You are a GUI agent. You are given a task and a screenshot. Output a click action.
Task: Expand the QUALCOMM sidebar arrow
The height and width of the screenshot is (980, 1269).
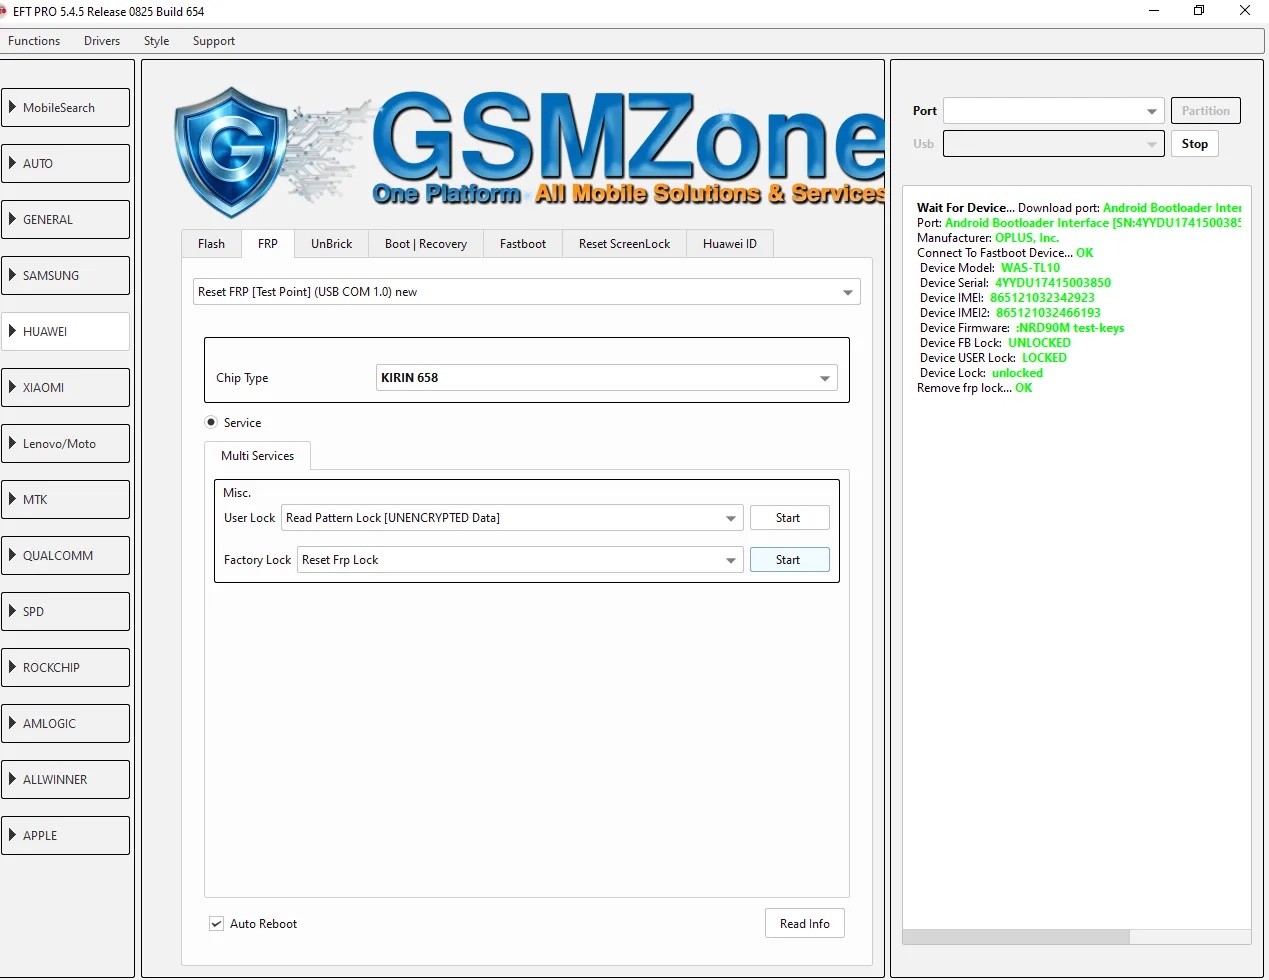(x=13, y=555)
